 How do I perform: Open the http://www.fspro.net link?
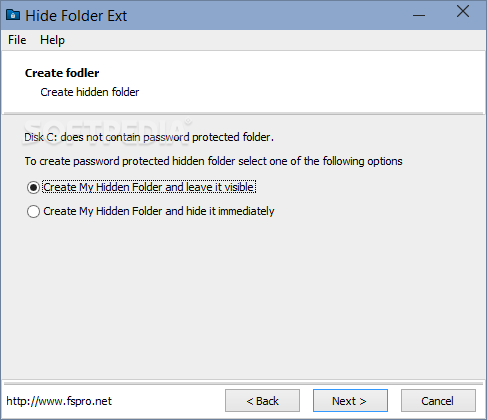click(x=59, y=401)
